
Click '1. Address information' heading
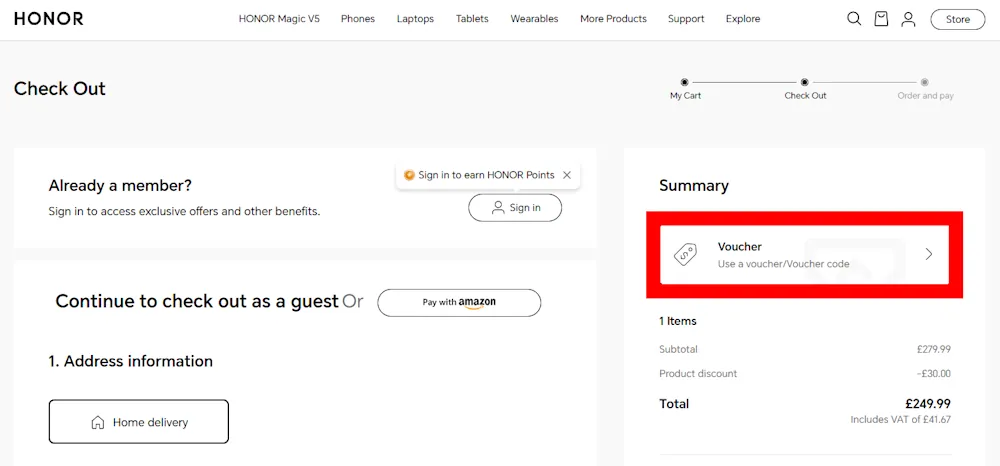point(131,361)
